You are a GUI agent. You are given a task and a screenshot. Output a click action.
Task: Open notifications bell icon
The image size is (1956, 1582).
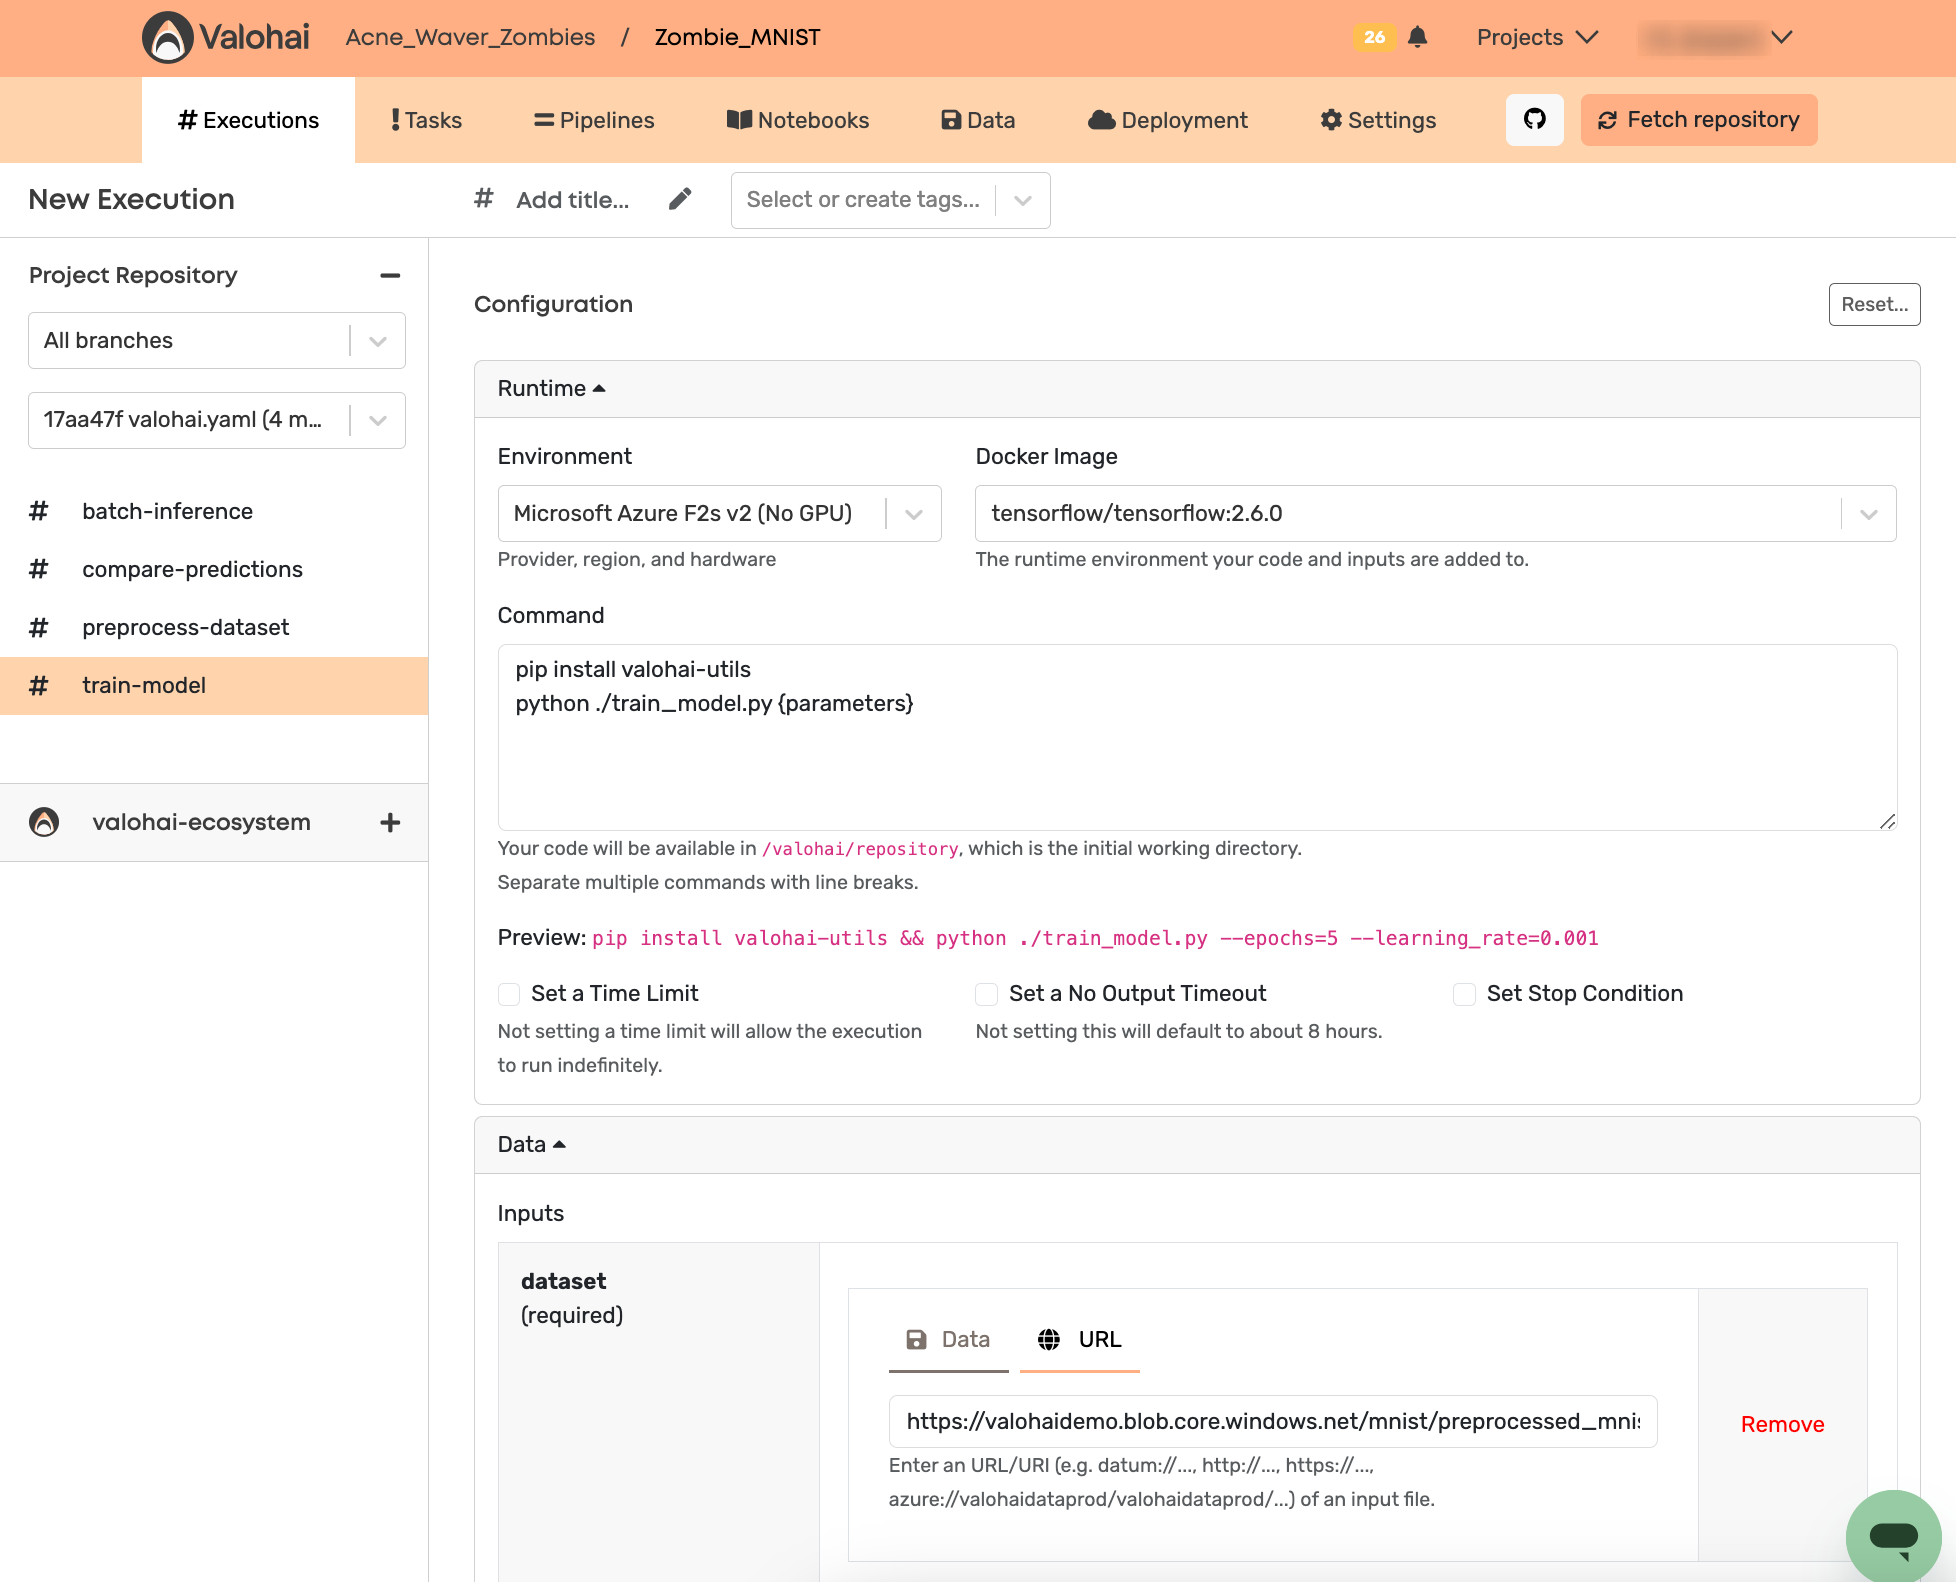(1417, 37)
